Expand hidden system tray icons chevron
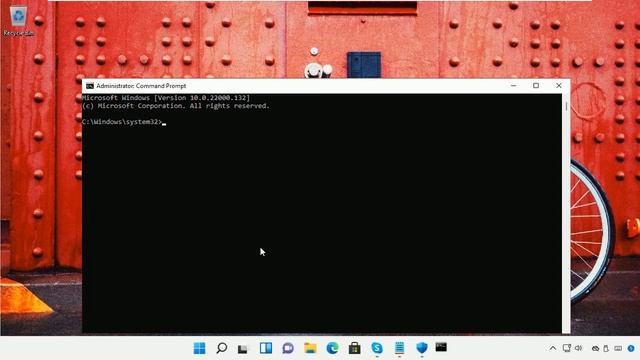 pyautogui.click(x=553, y=348)
